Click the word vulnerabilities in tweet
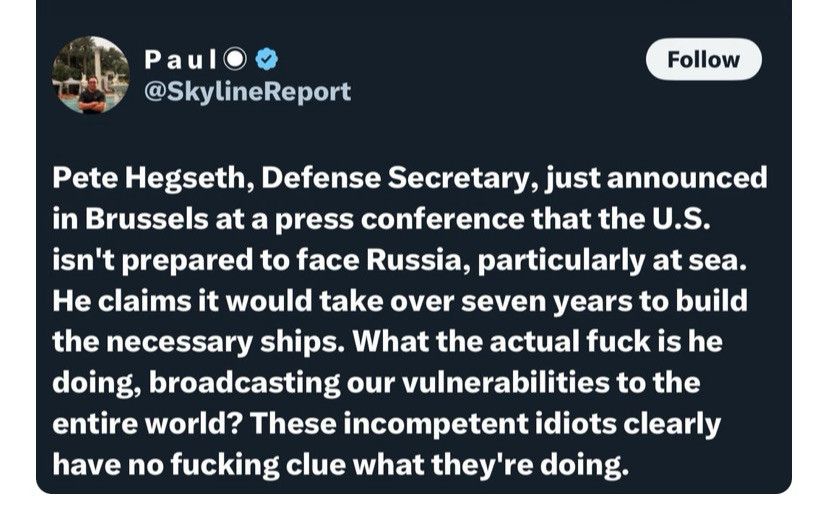This screenshot has height=528, width=828. click(x=505, y=383)
